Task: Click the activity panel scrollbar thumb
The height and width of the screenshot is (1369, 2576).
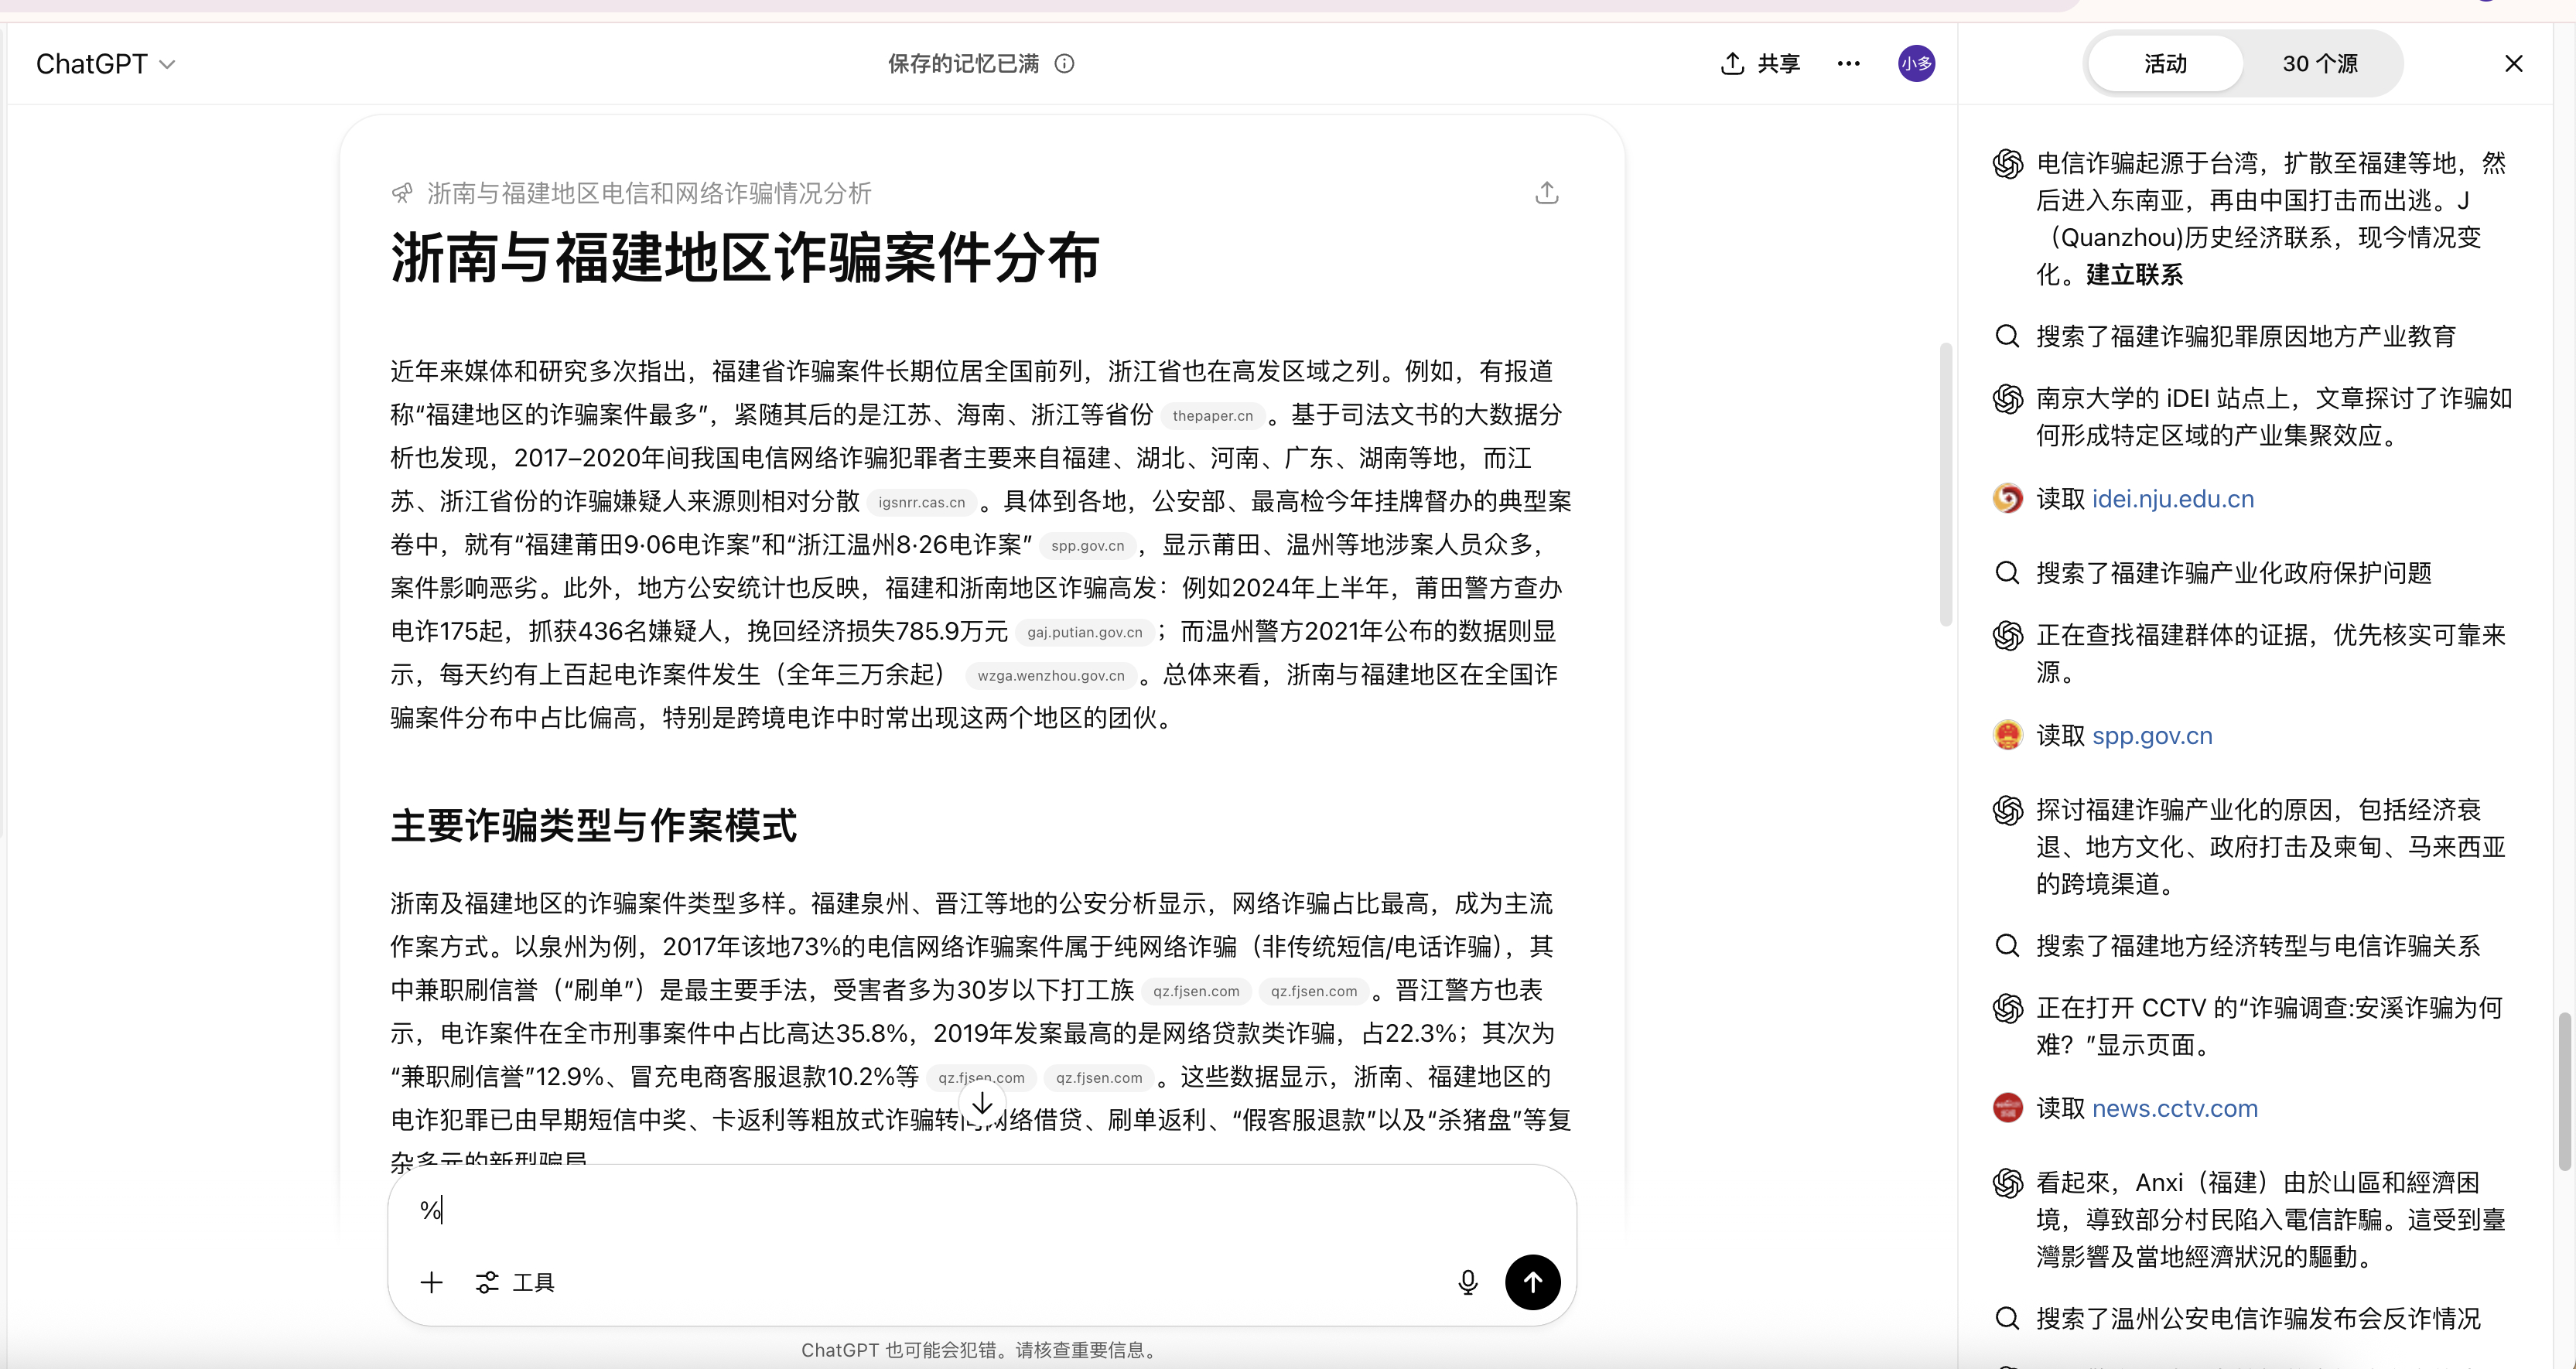Action: pos(2564,1090)
